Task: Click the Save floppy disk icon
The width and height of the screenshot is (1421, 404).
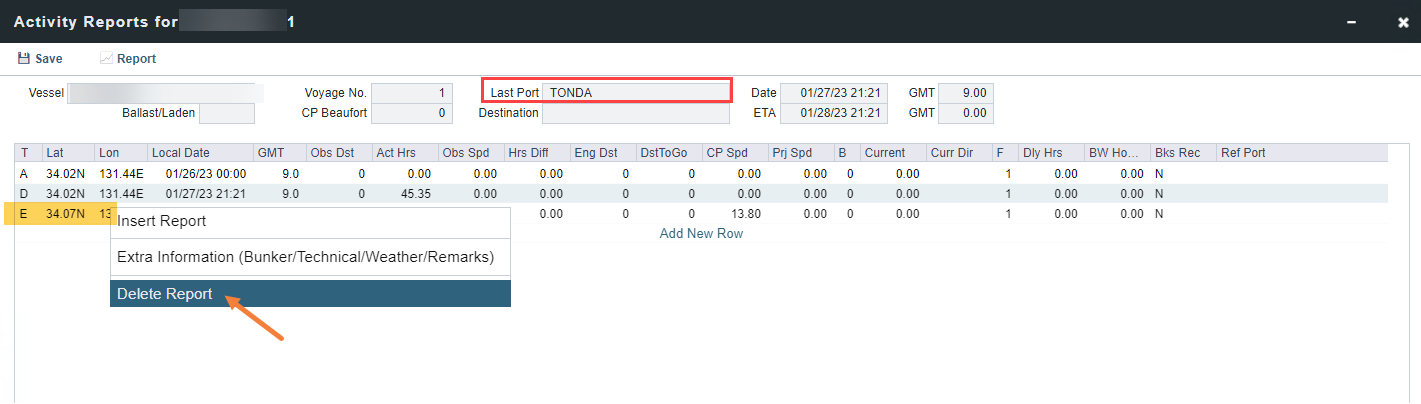Action: [x=23, y=59]
